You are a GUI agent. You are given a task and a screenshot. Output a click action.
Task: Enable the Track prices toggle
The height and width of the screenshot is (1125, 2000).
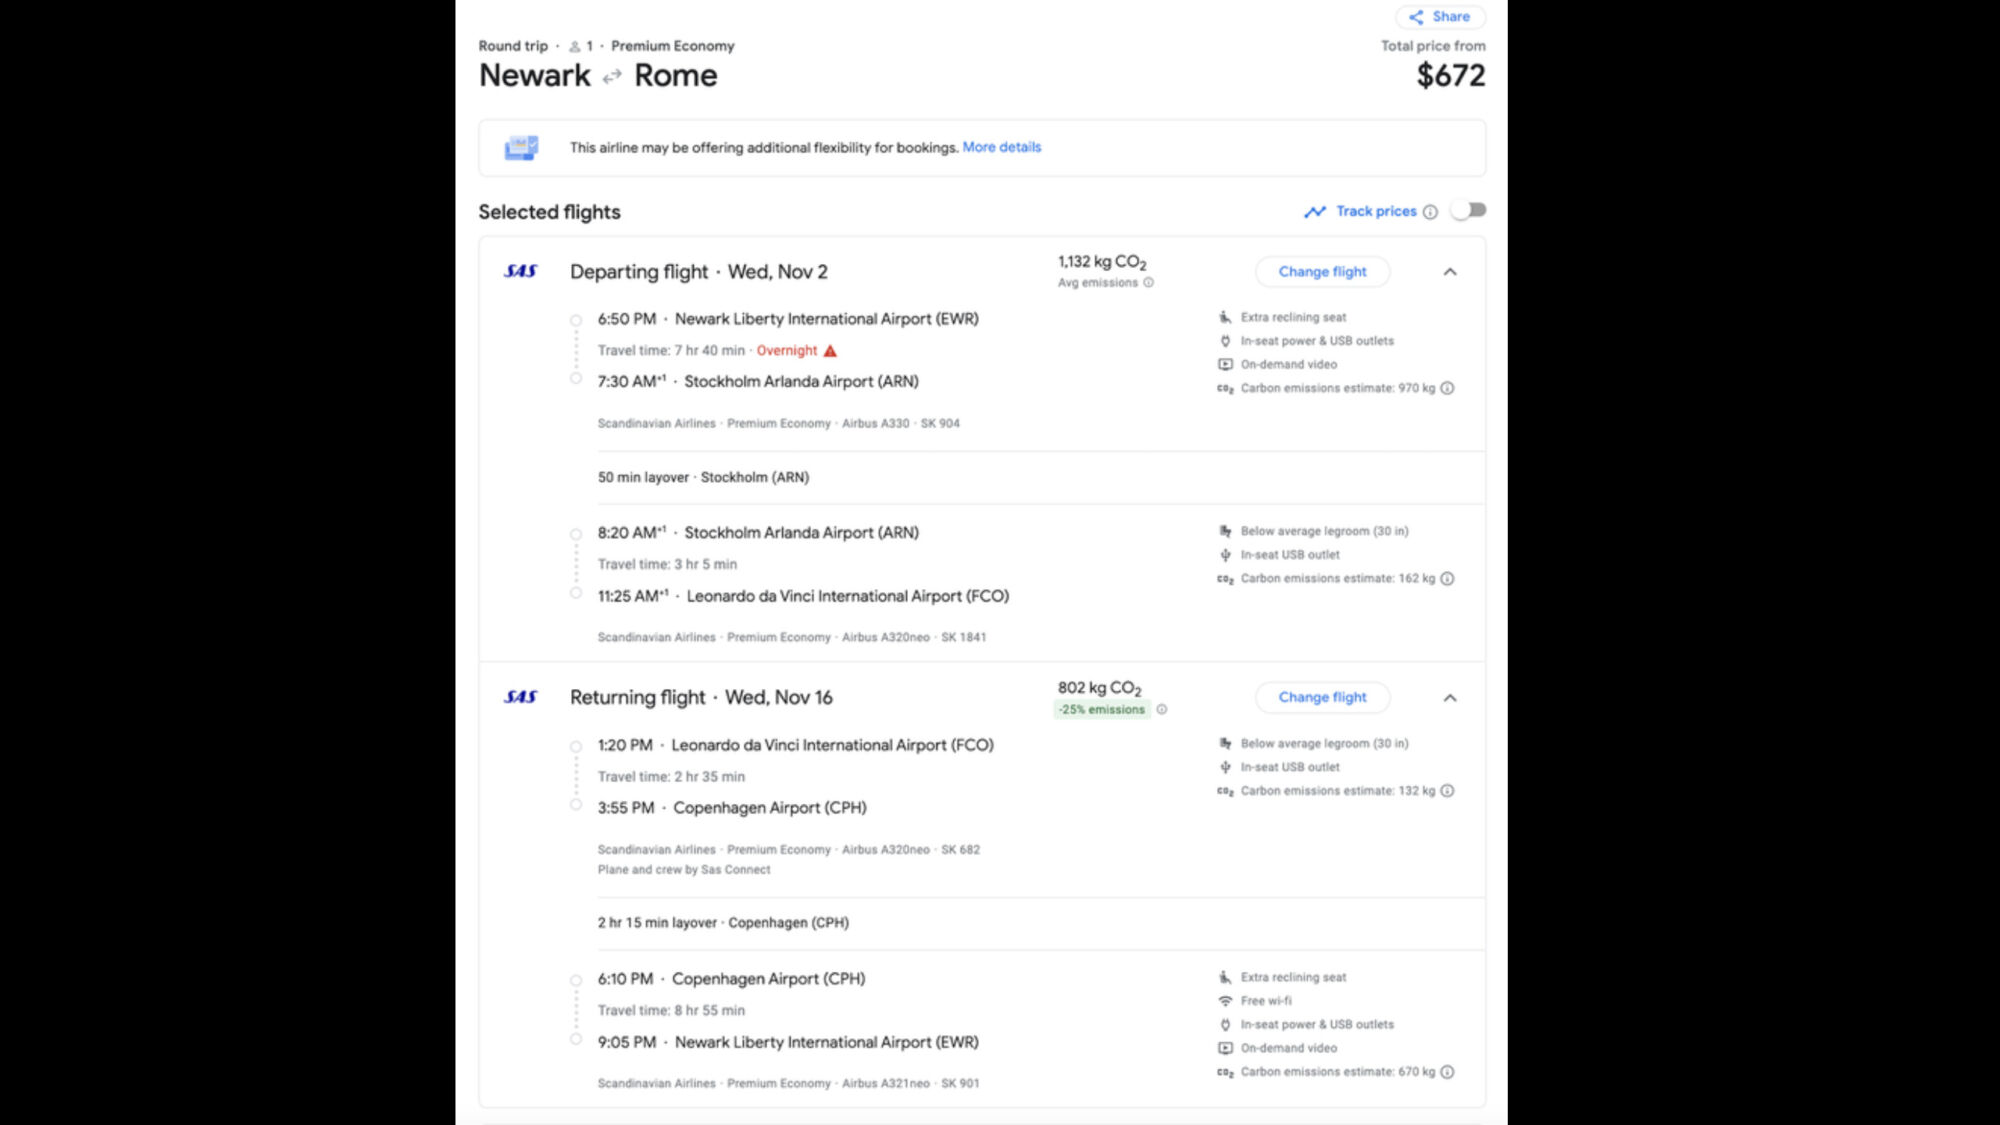(1469, 210)
